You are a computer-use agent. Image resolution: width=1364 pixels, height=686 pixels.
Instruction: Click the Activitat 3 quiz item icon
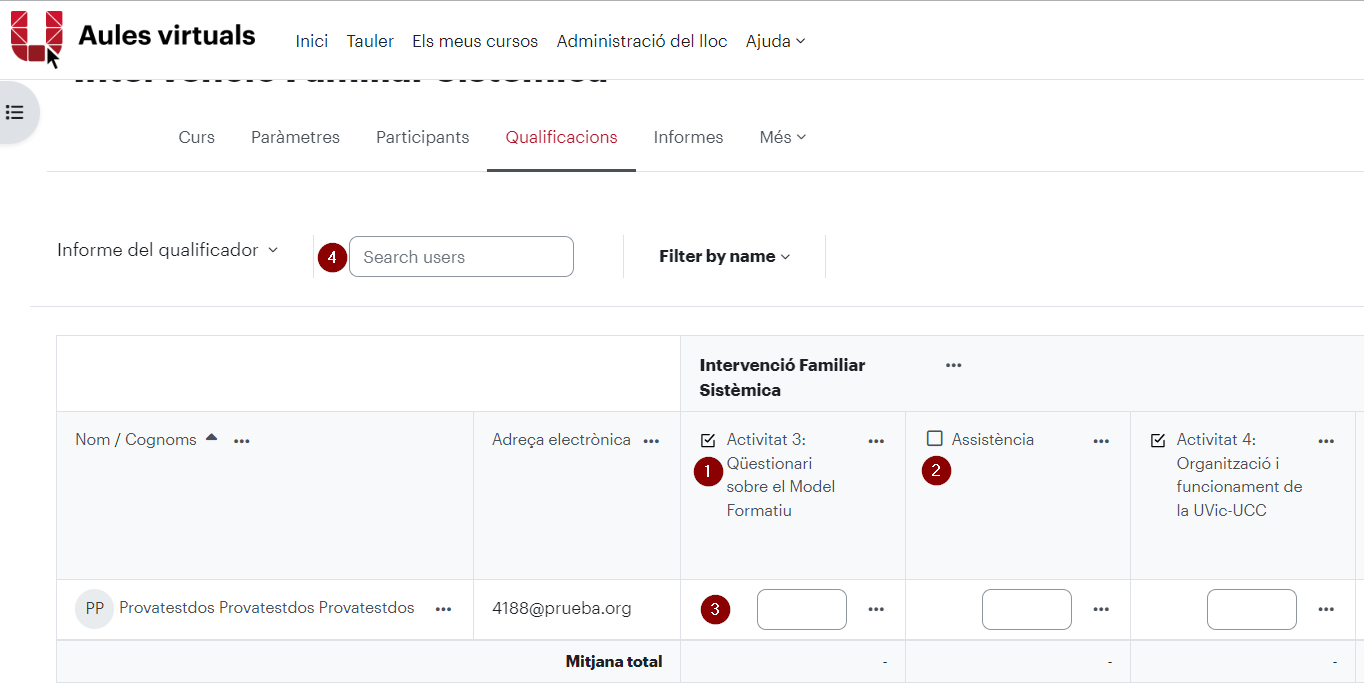(709, 440)
